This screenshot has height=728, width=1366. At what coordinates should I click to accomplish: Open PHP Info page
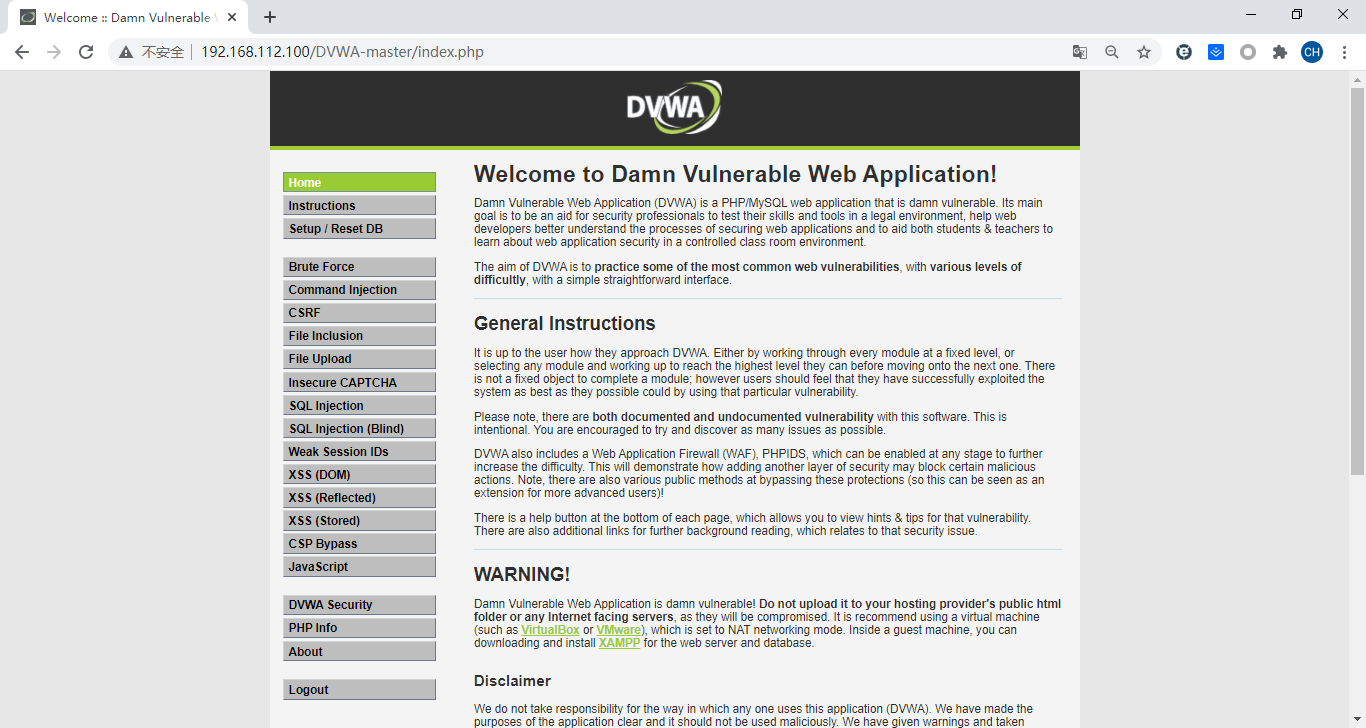click(x=360, y=628)
